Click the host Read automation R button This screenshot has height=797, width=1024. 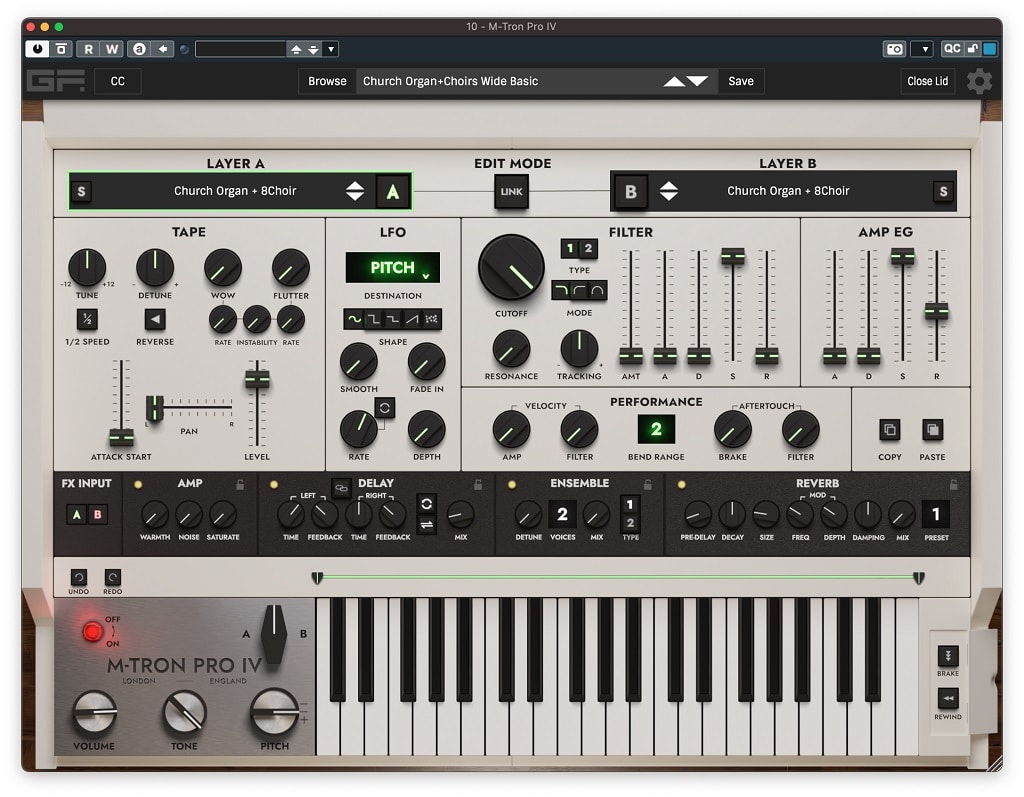tap(88, 49)
